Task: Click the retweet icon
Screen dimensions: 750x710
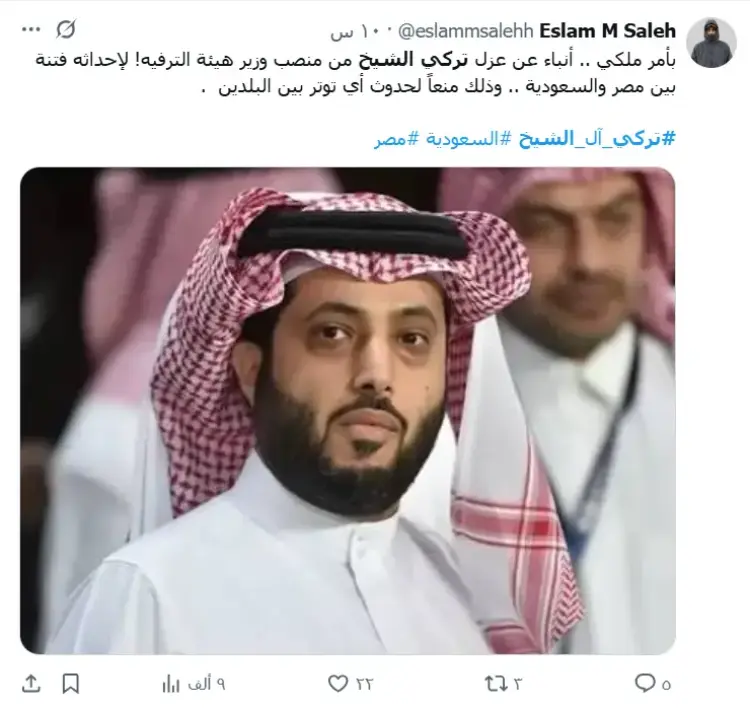Action: pyautogui.click(x=495, y=684)
